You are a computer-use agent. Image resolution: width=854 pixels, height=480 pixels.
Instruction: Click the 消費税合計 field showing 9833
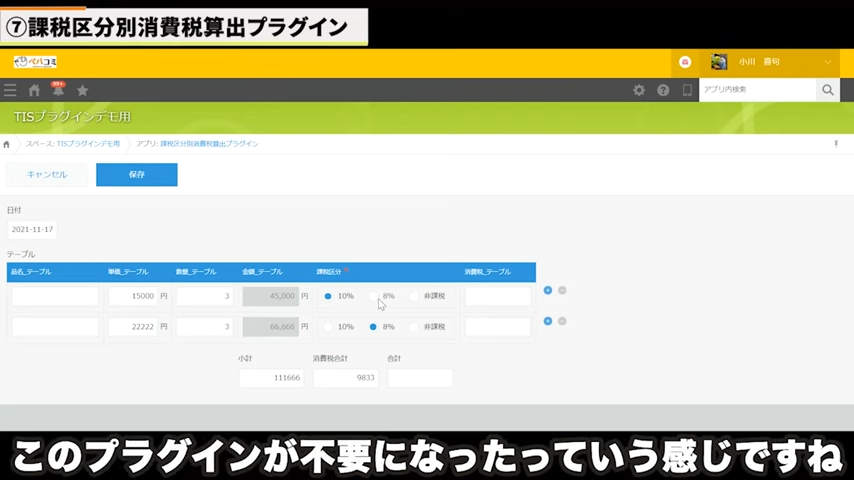pyautogui.click(x=346, y=378)
